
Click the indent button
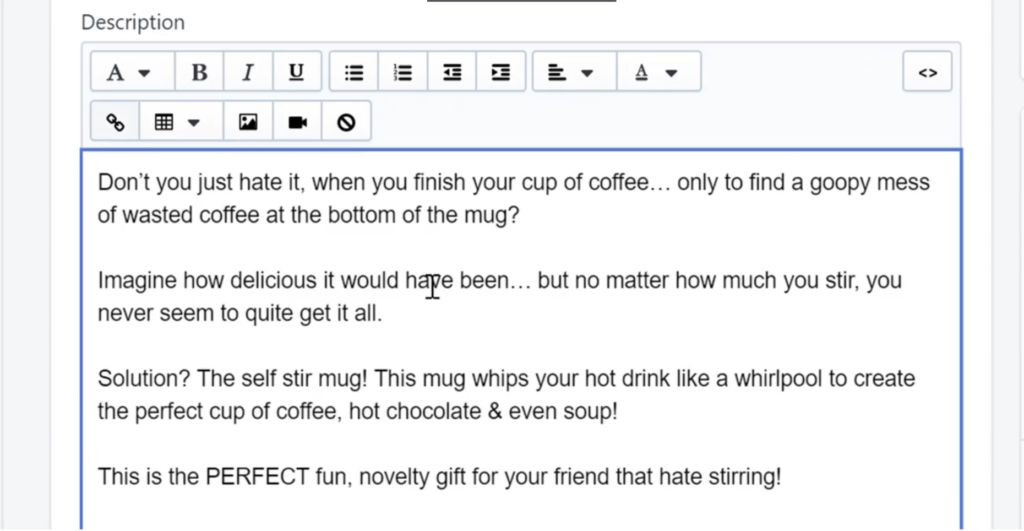pos(501,72)
